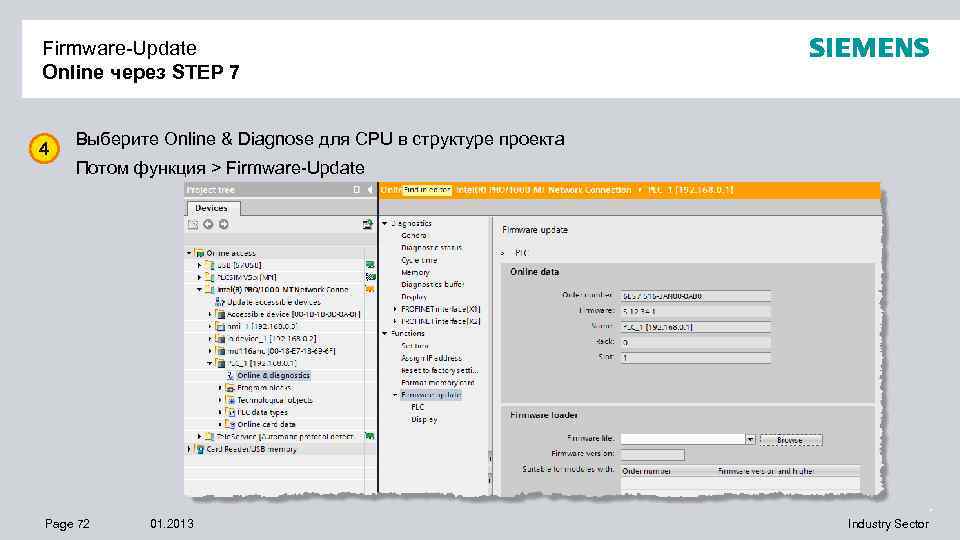
Task: Click the back navigation arrow in Project tree toolbar
Action: (208, 225)
